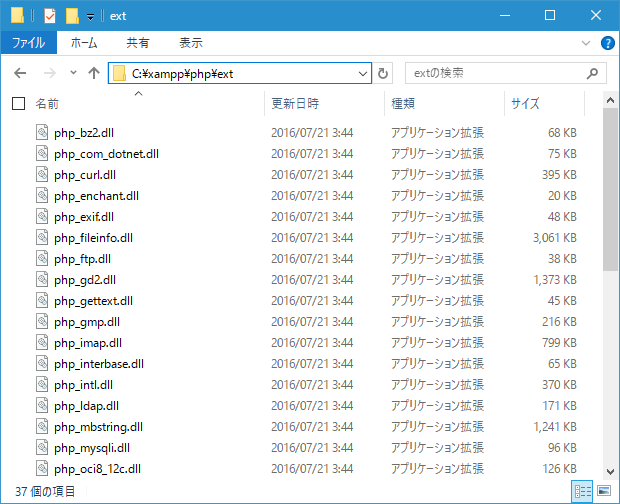Toggle the select-all checkbox in header

coord(19,104)
